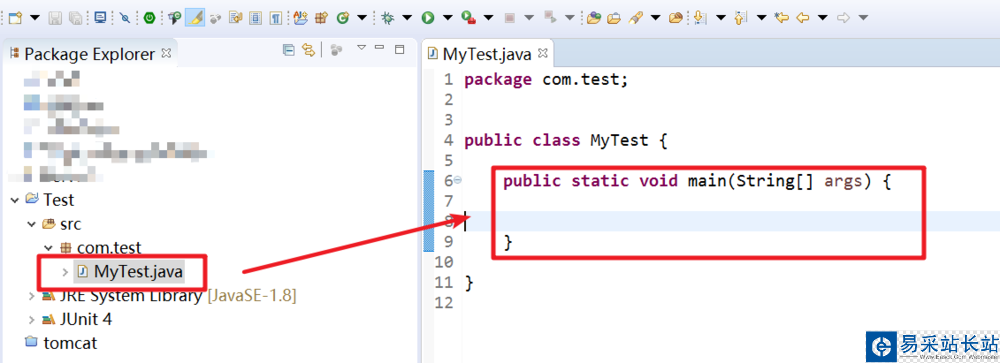The image size is (1000, 363).
Task: Click the Search flashlight icon
Action: [x=635, y=17]
